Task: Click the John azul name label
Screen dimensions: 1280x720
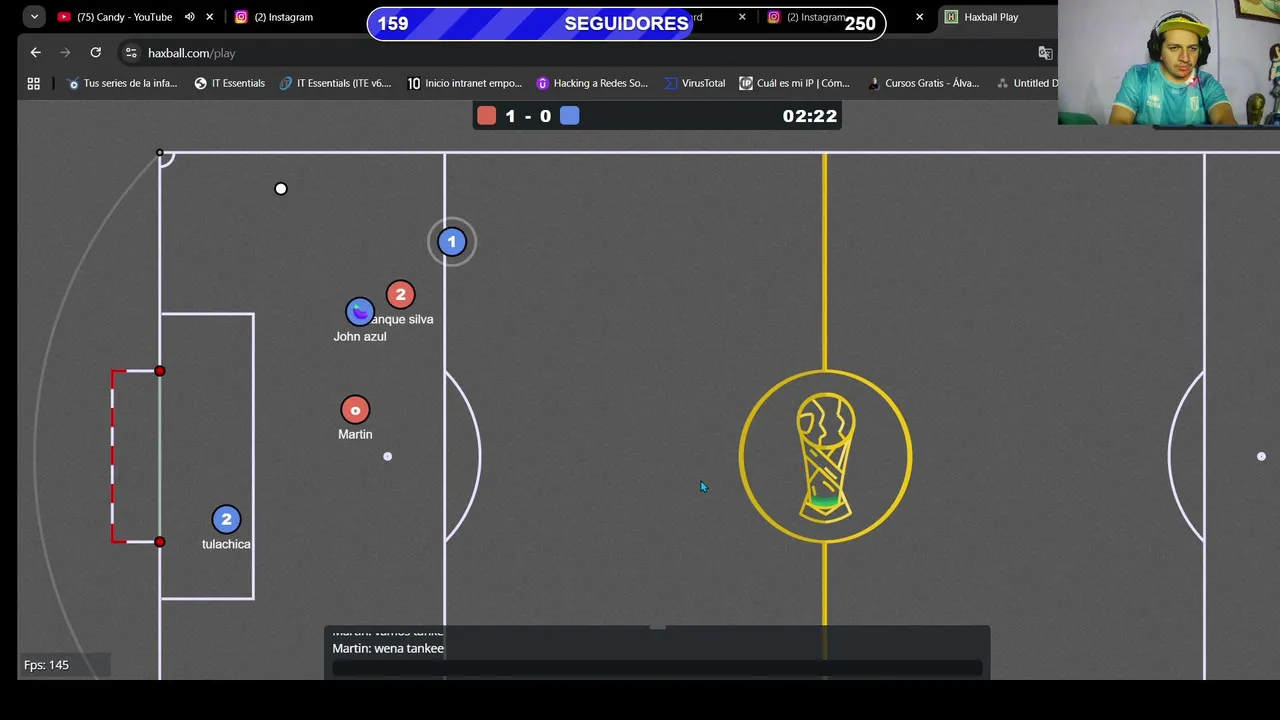Action: coord(360,337)
